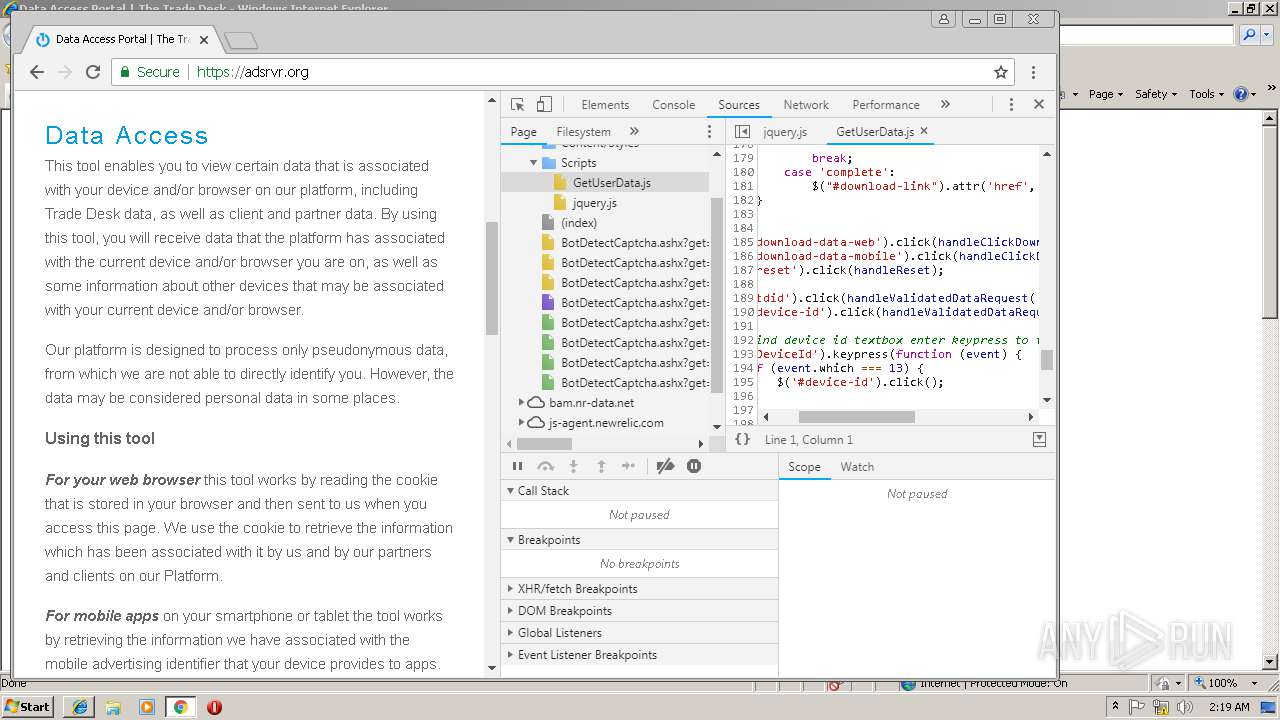Open Internet Explorer Tools menu
1280x720 pixels.
tap(1206, 93)
